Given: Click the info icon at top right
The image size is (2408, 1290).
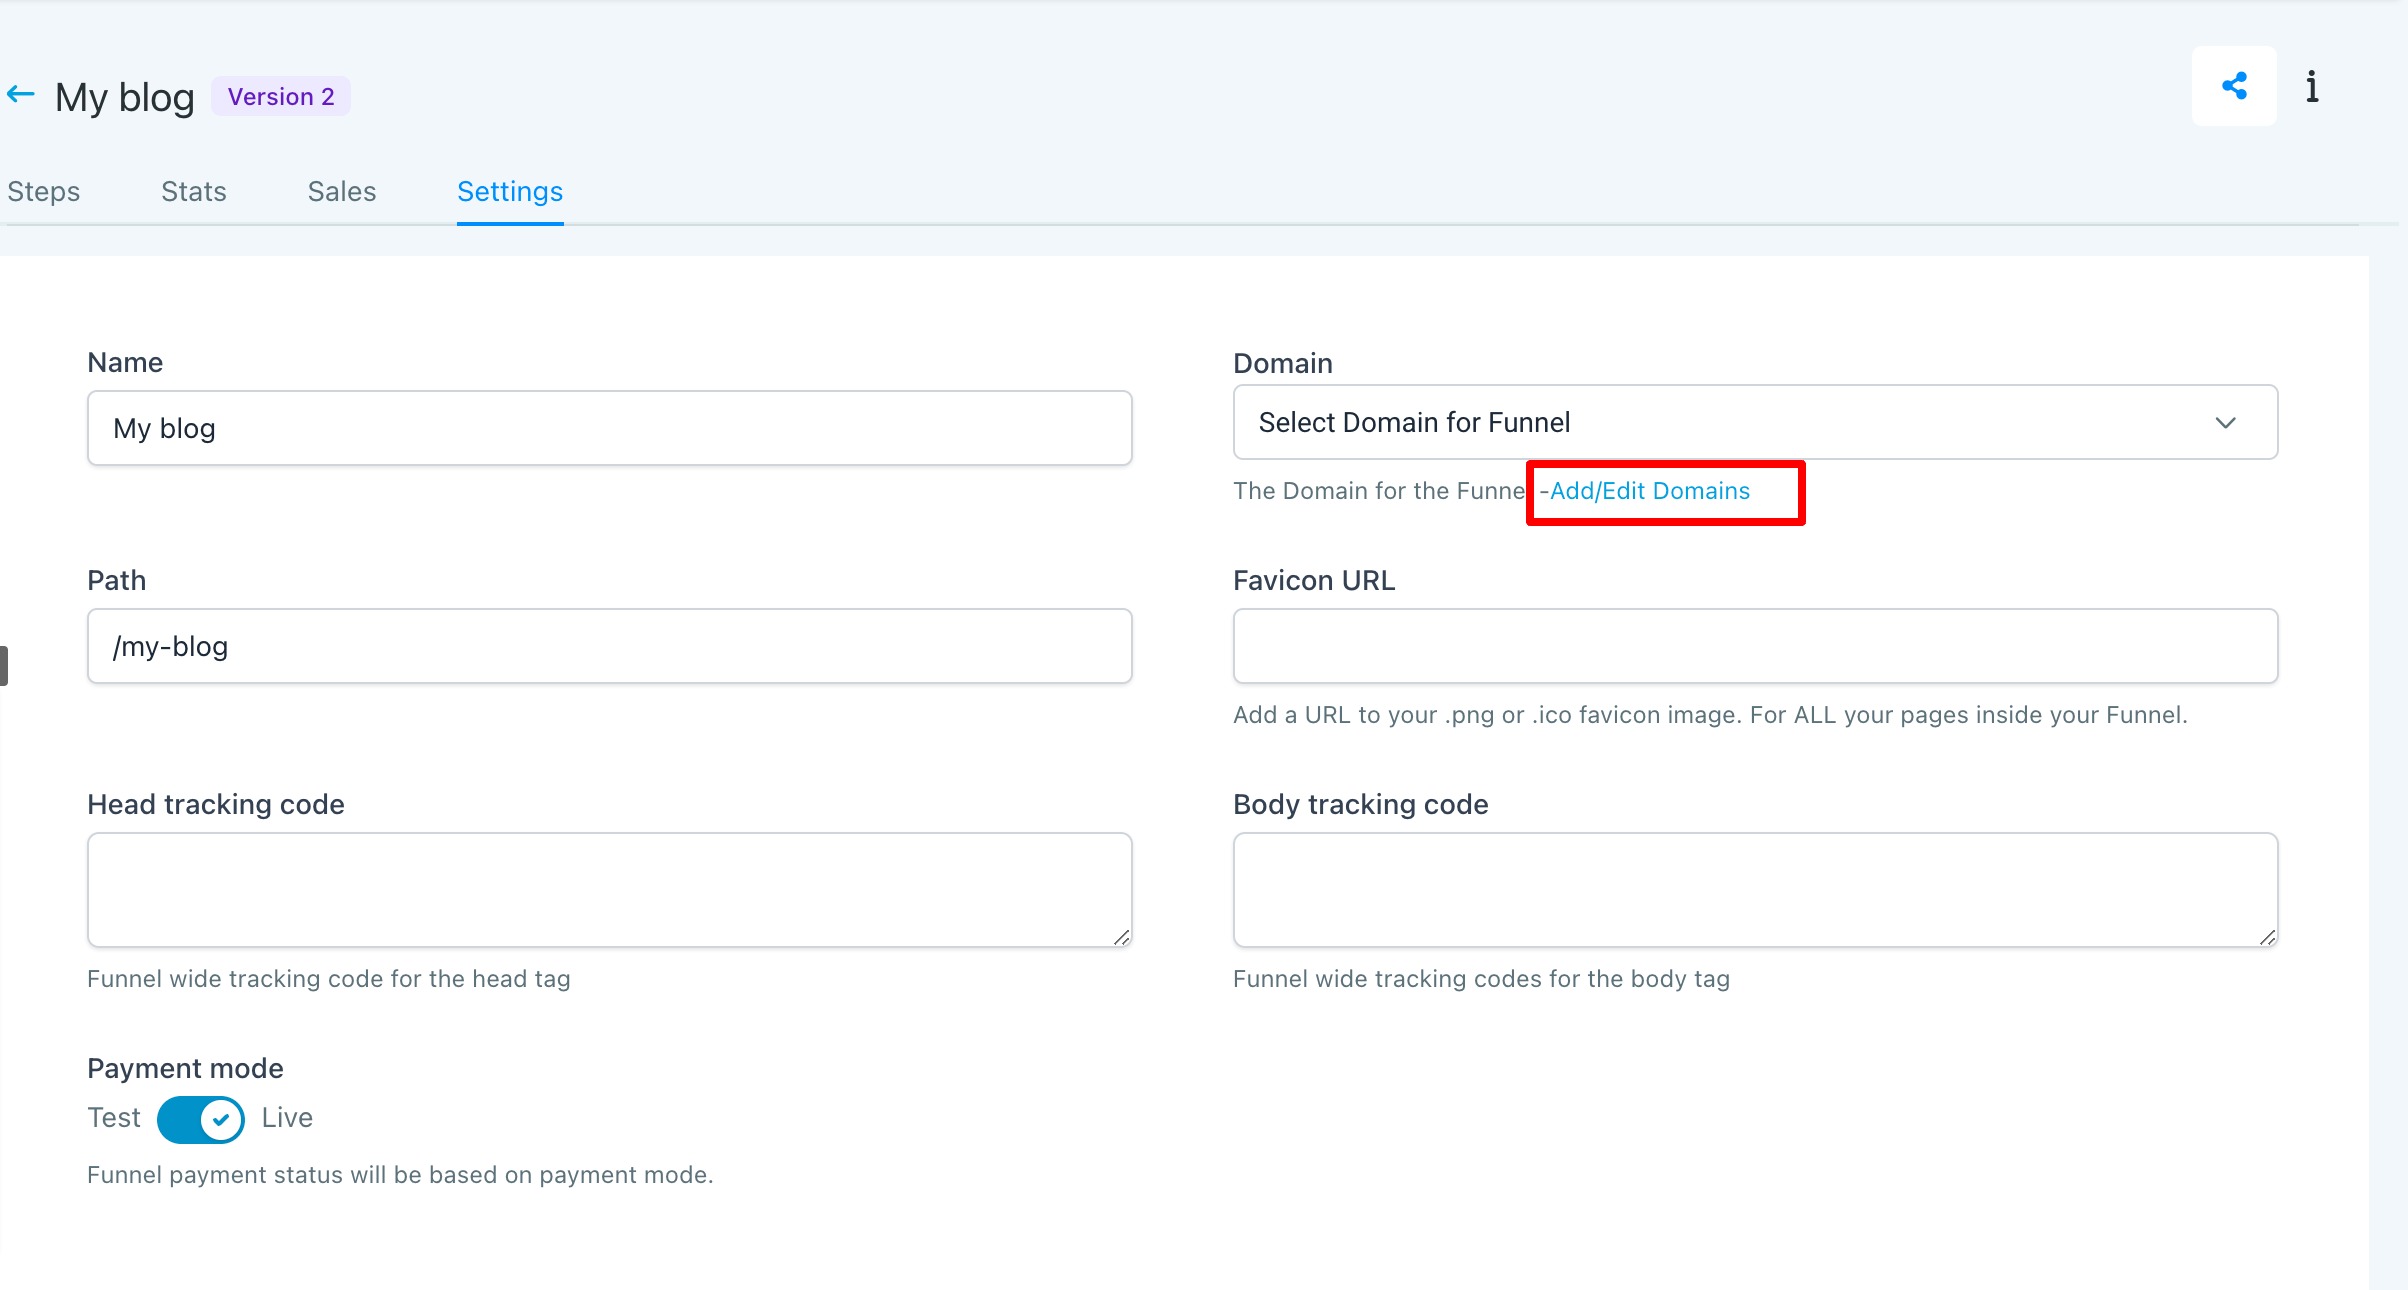Looking at the screenshot, I should [x=2312, y=87].
